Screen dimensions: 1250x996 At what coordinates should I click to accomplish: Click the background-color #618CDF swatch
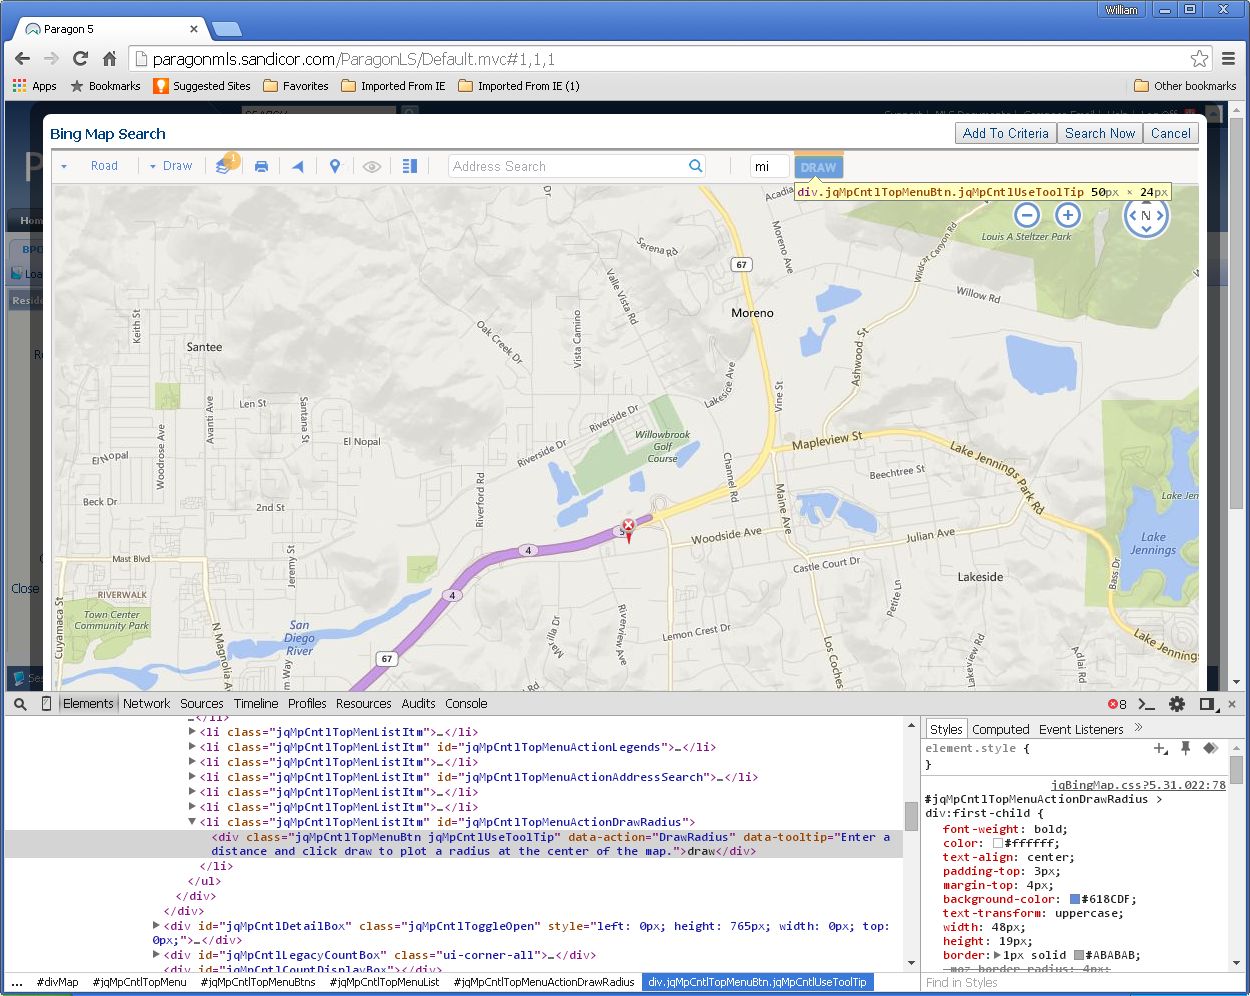[x=1075, y=899]
